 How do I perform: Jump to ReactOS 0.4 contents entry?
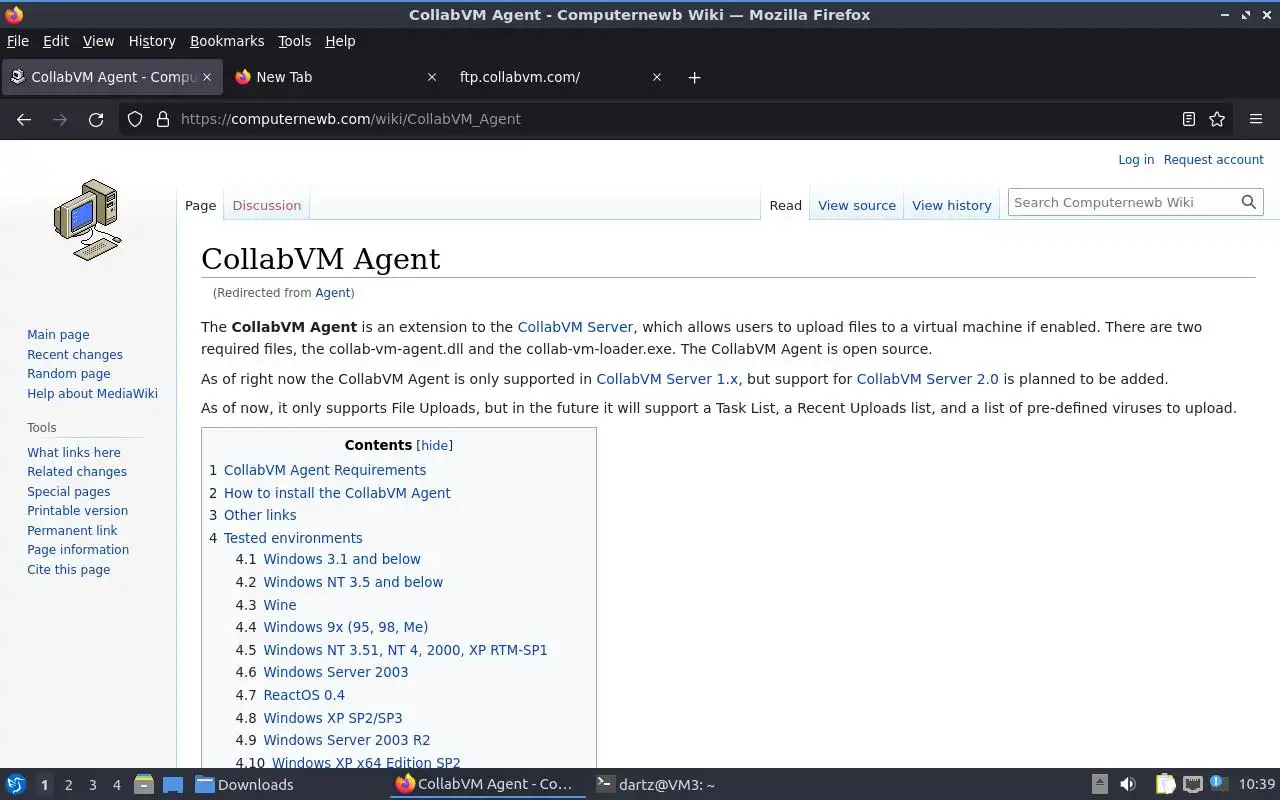click(304, 695)
